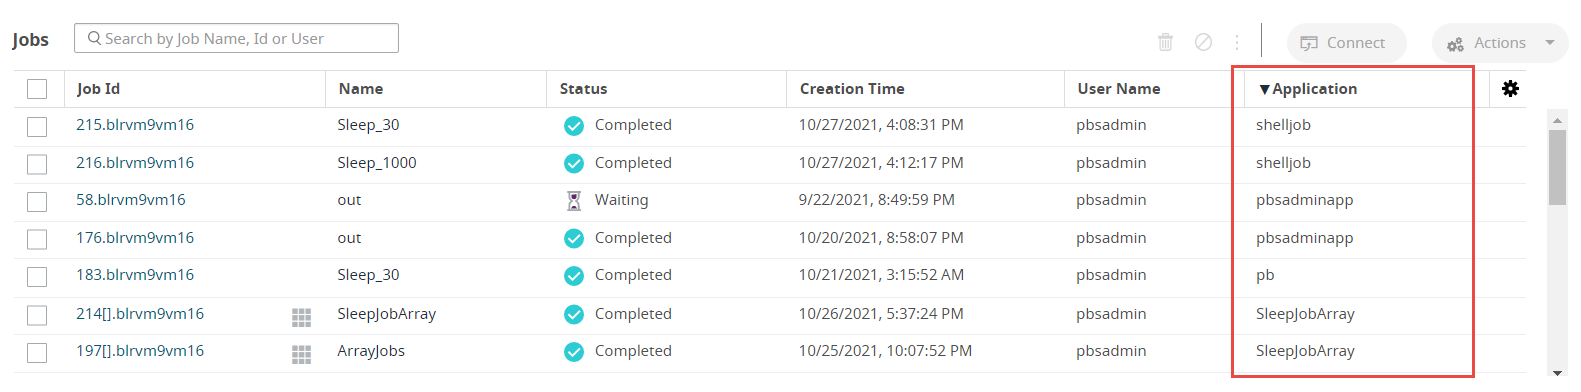The image size is (1581, 392).
Task: Toggle the select-all checkbox in header
Action: point(37,89)
